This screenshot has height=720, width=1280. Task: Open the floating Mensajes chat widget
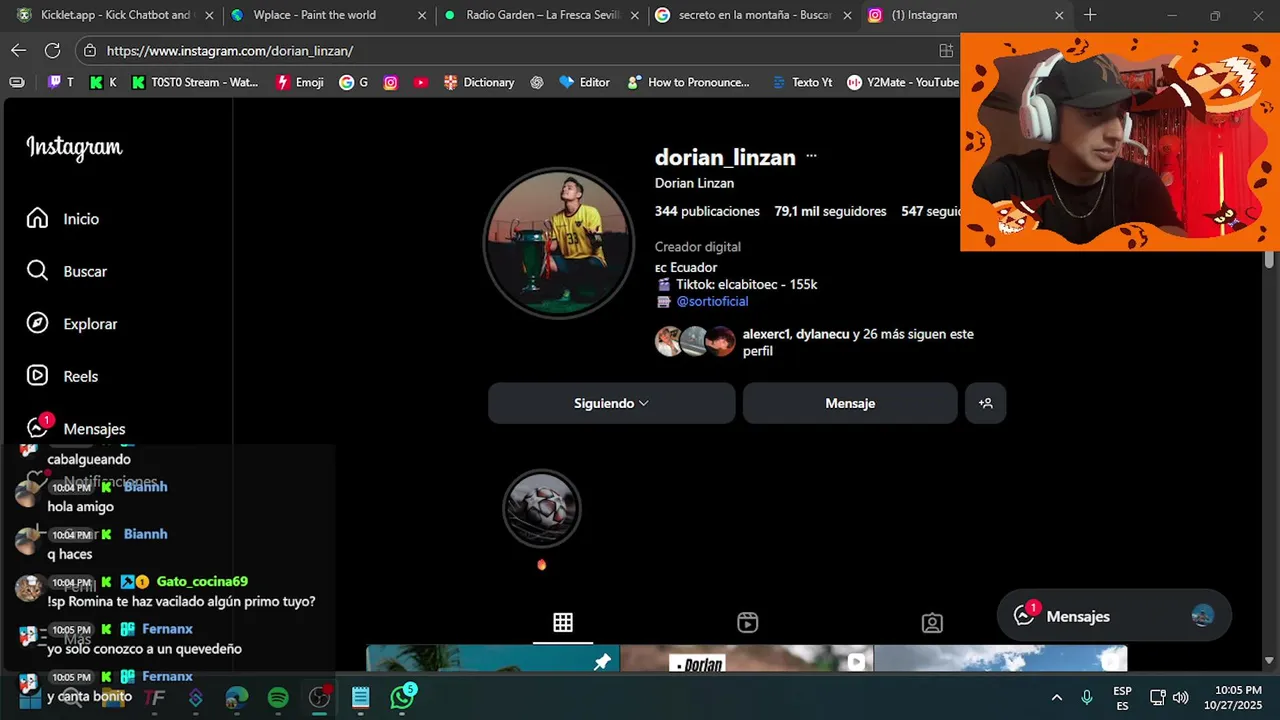[1114, 616]
